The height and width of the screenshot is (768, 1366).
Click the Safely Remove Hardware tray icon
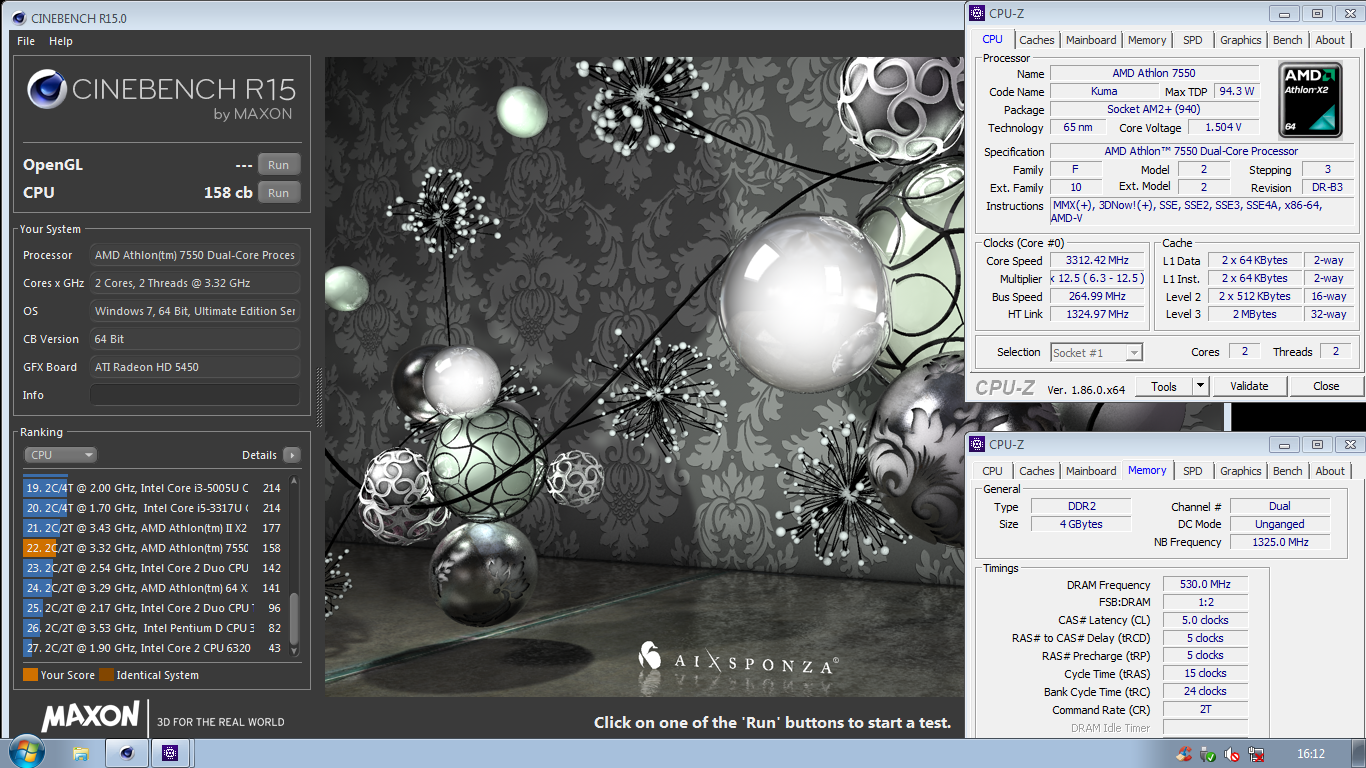1208,754
